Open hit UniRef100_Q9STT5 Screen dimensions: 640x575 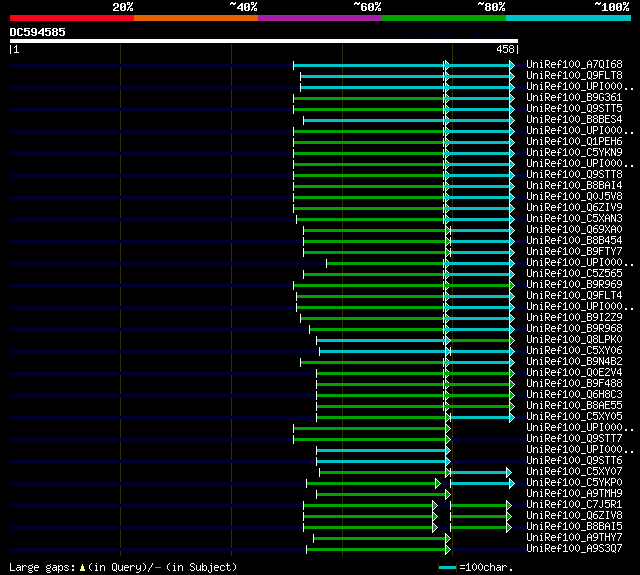click(x=574, y=109)
